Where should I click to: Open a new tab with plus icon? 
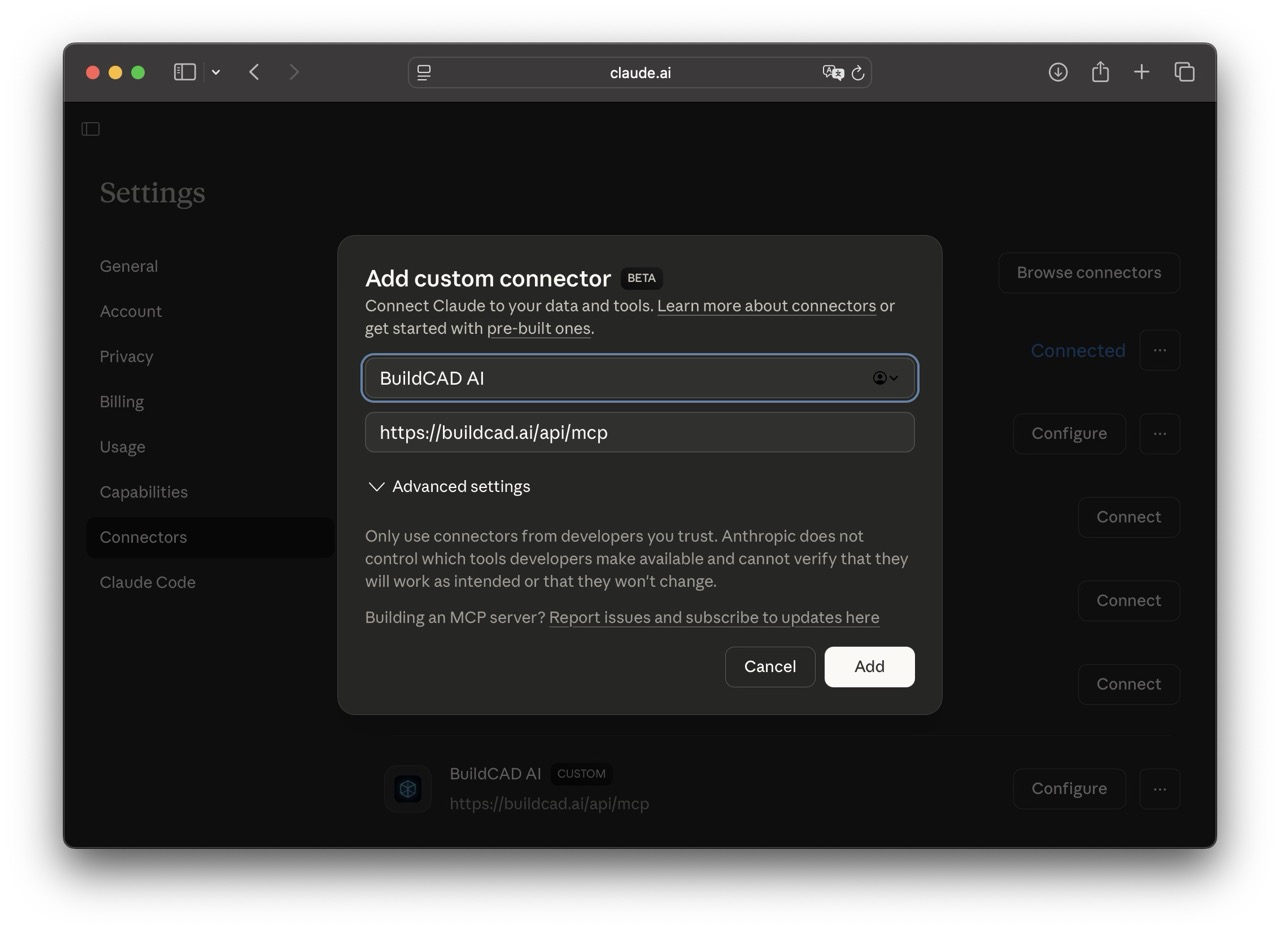click(x=1141, y=72)
